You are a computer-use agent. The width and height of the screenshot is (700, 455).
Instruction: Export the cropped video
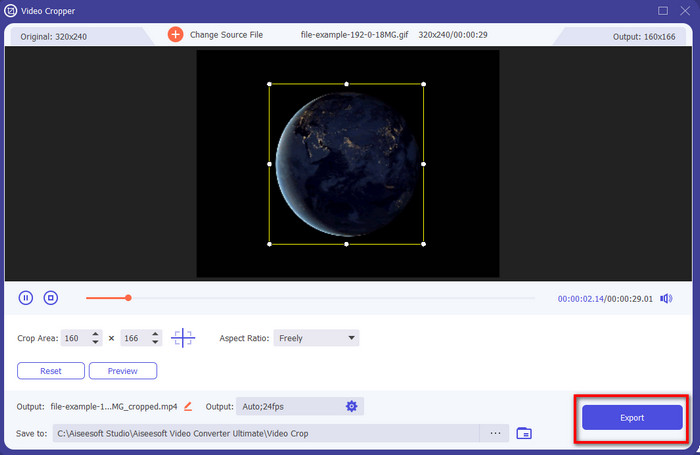point(631,417)
